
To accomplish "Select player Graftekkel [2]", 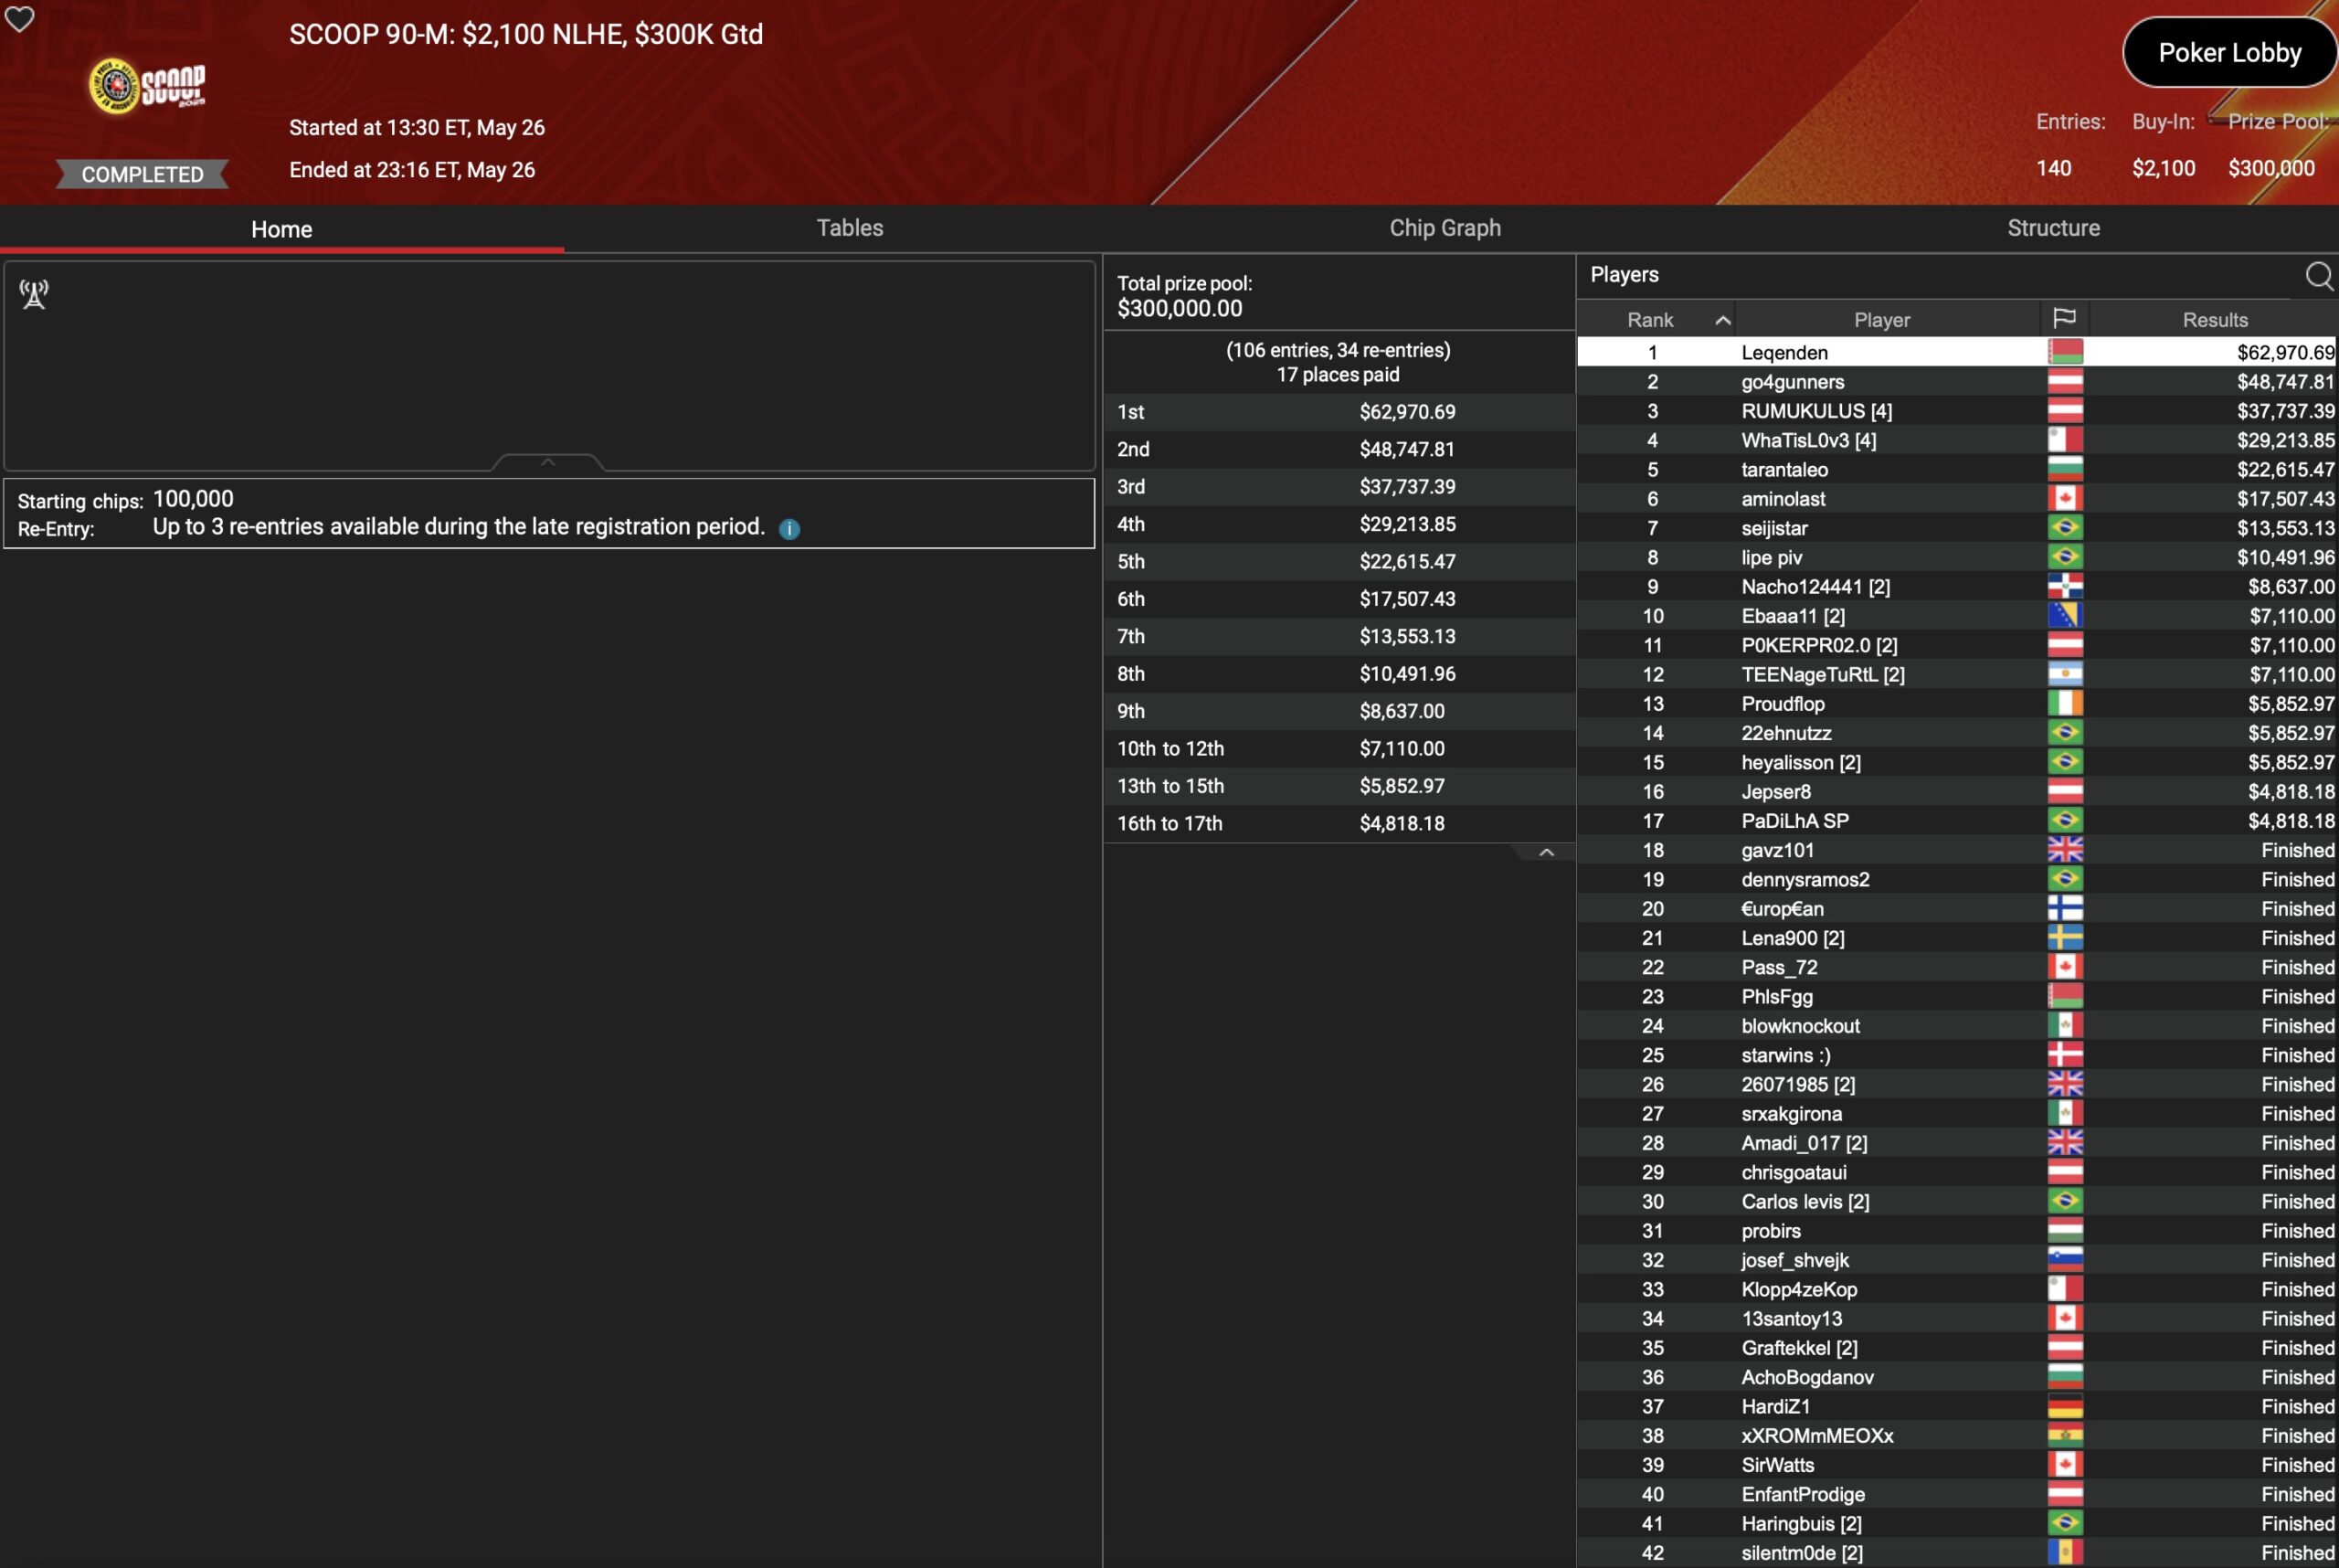I will (x=1957, y=1348).
